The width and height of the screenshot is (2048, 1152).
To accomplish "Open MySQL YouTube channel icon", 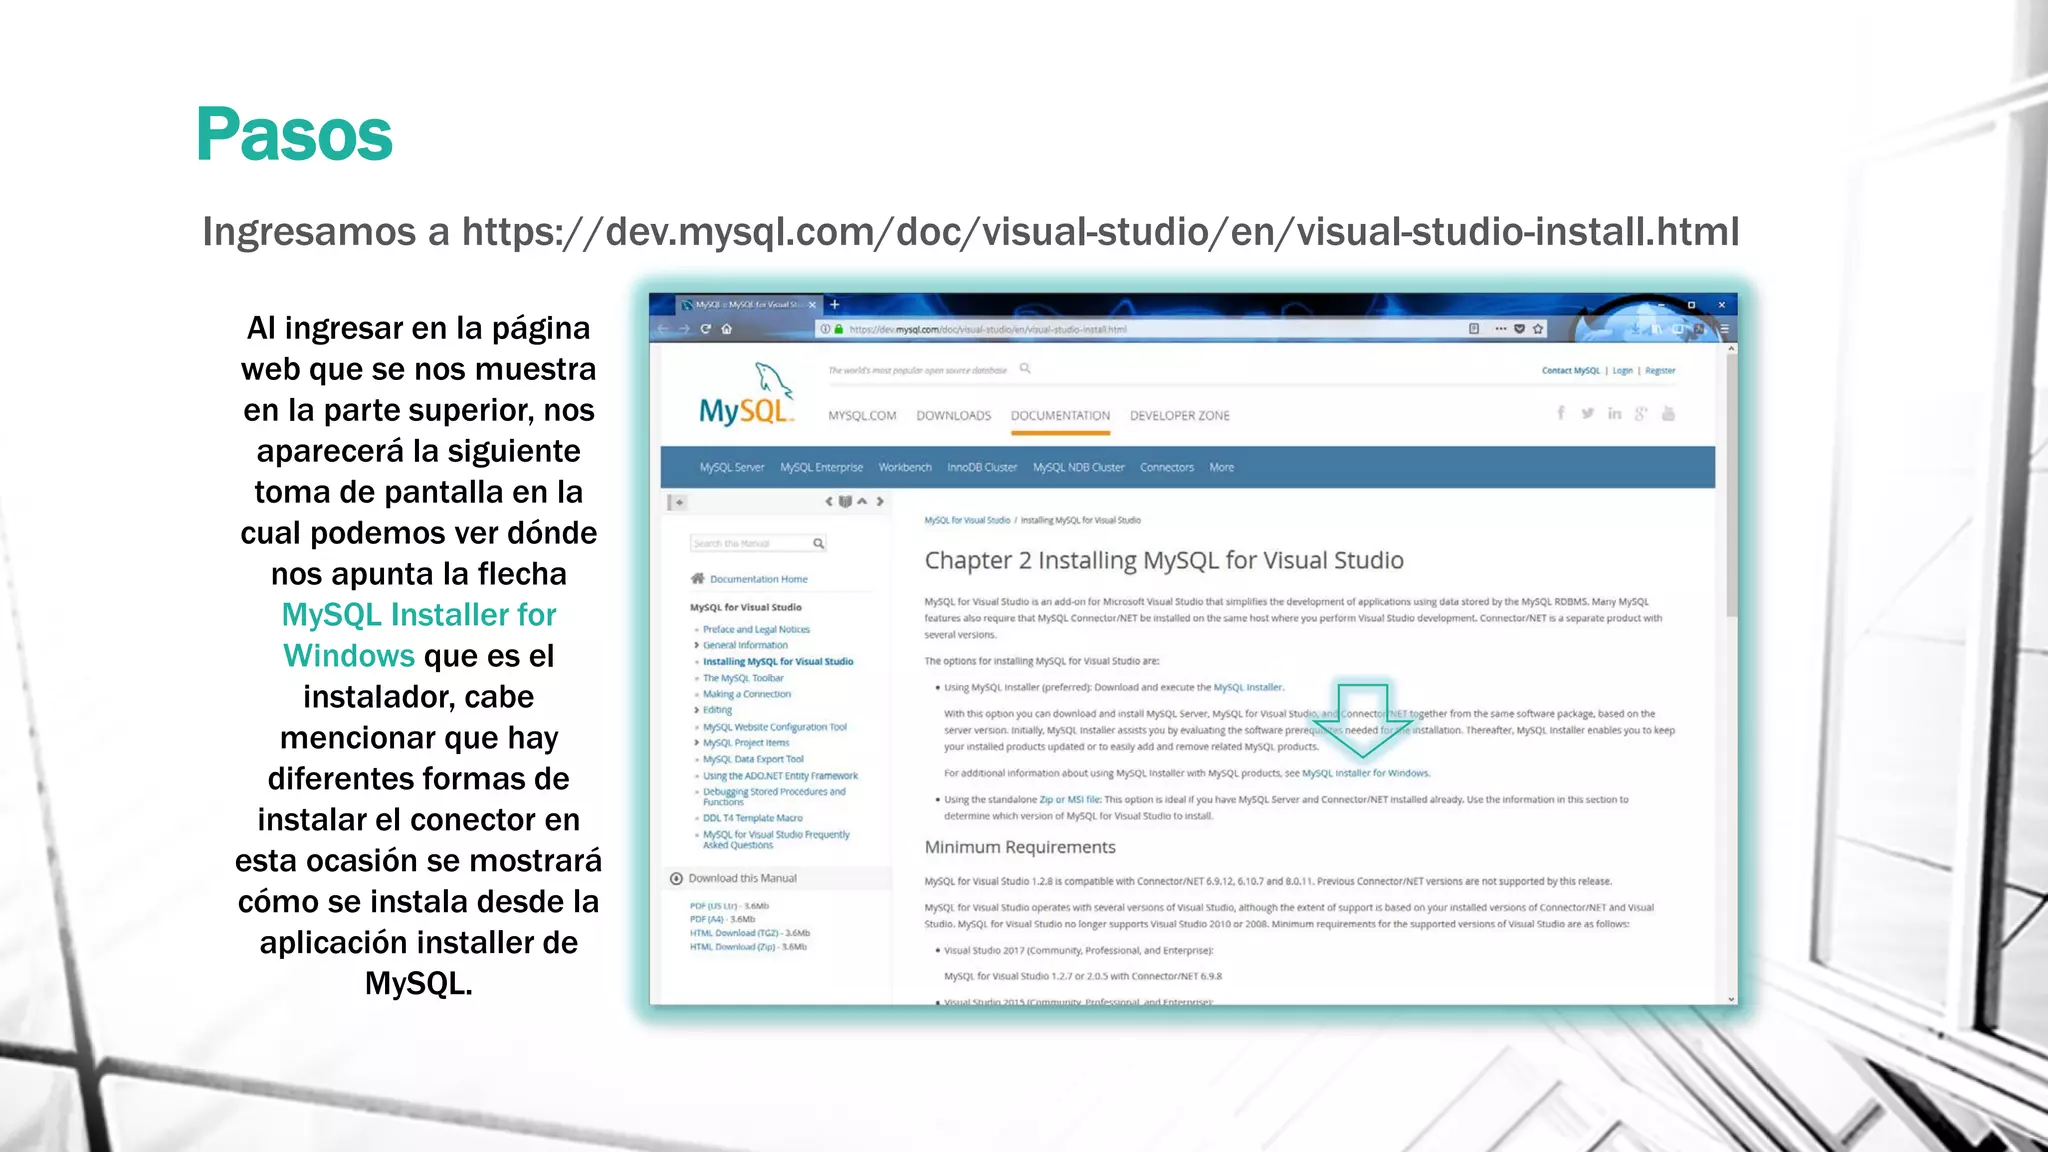I will (x=1668, y=413).
